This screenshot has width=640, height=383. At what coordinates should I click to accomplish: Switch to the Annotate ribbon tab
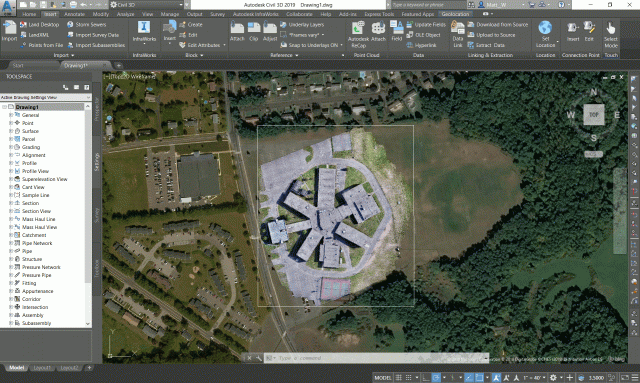74,14
